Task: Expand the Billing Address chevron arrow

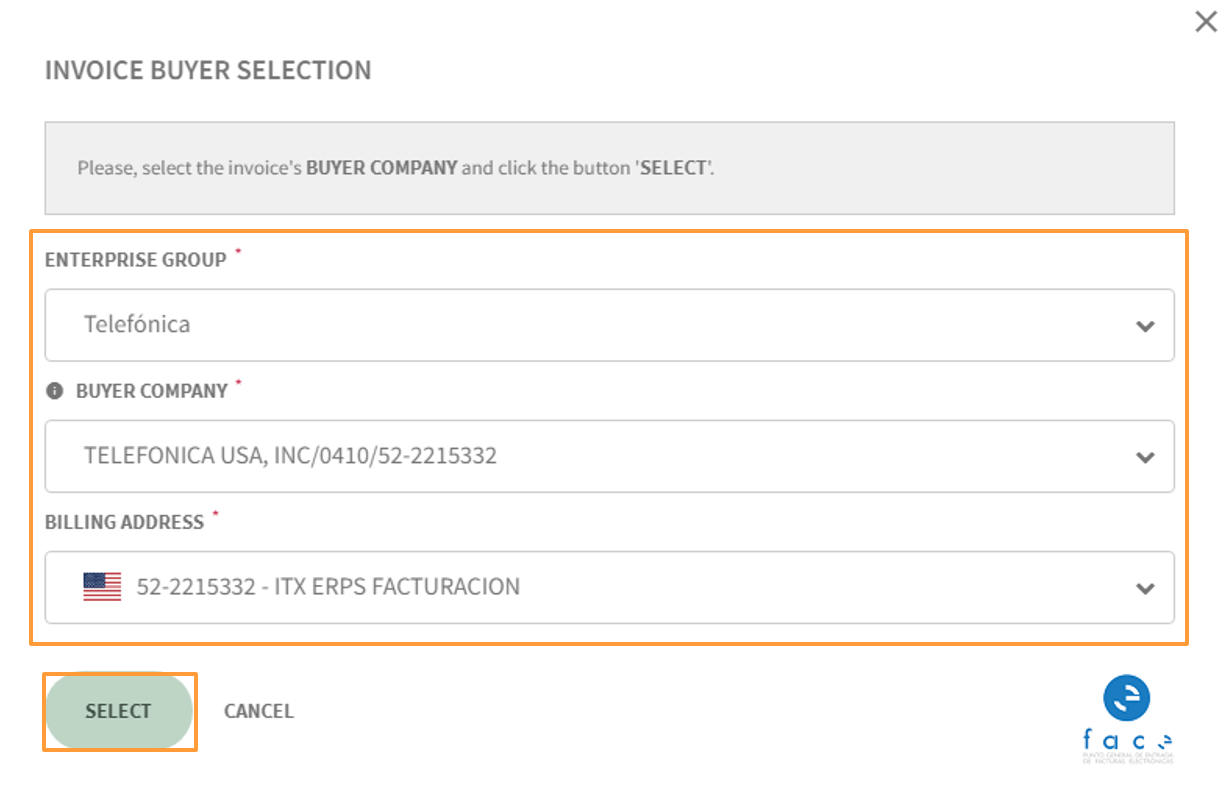Action: [x=1146, y=588]
